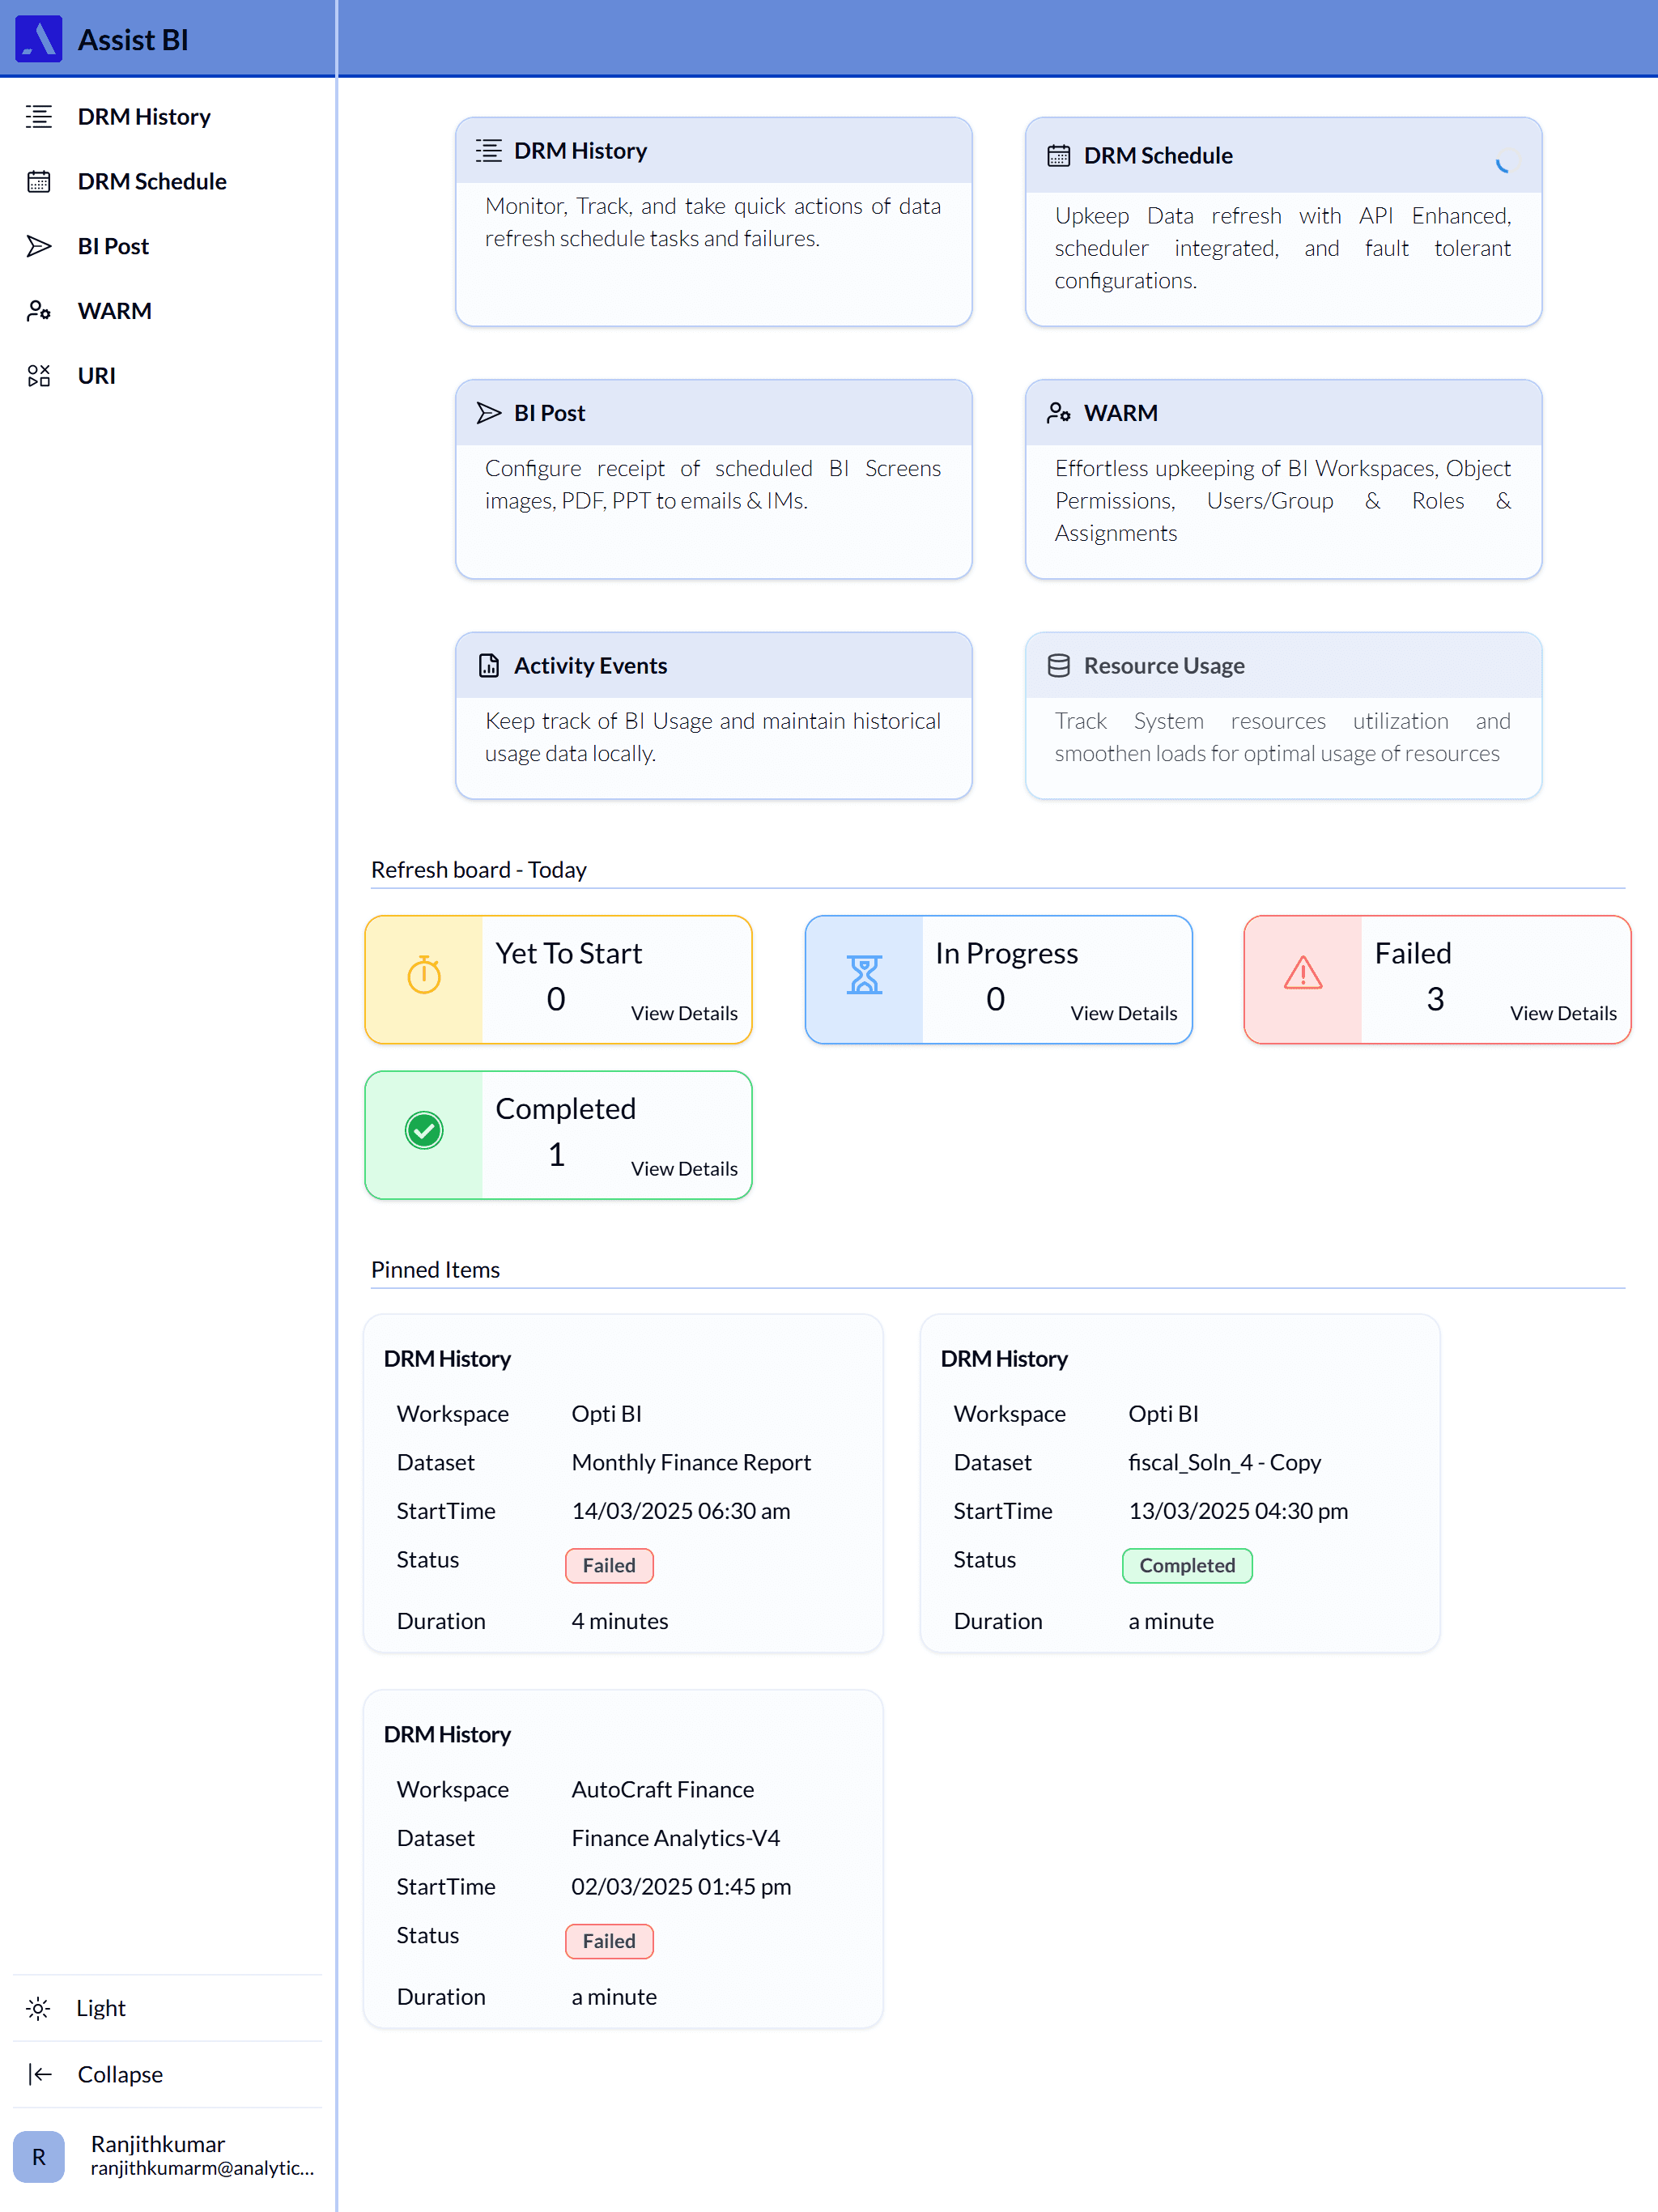Click the Completed count 1
Viewport: 1658px width, 2212px height.
pyautogui.click(x=556, y=1155)
